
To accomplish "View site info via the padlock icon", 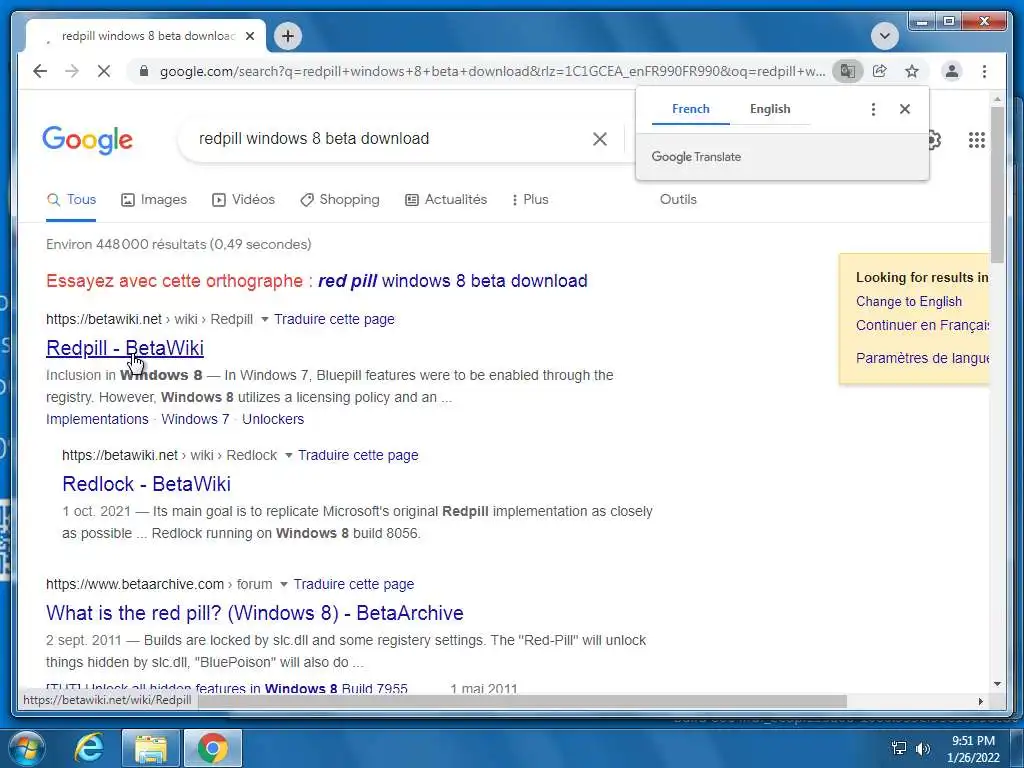I will pos(144,71).
